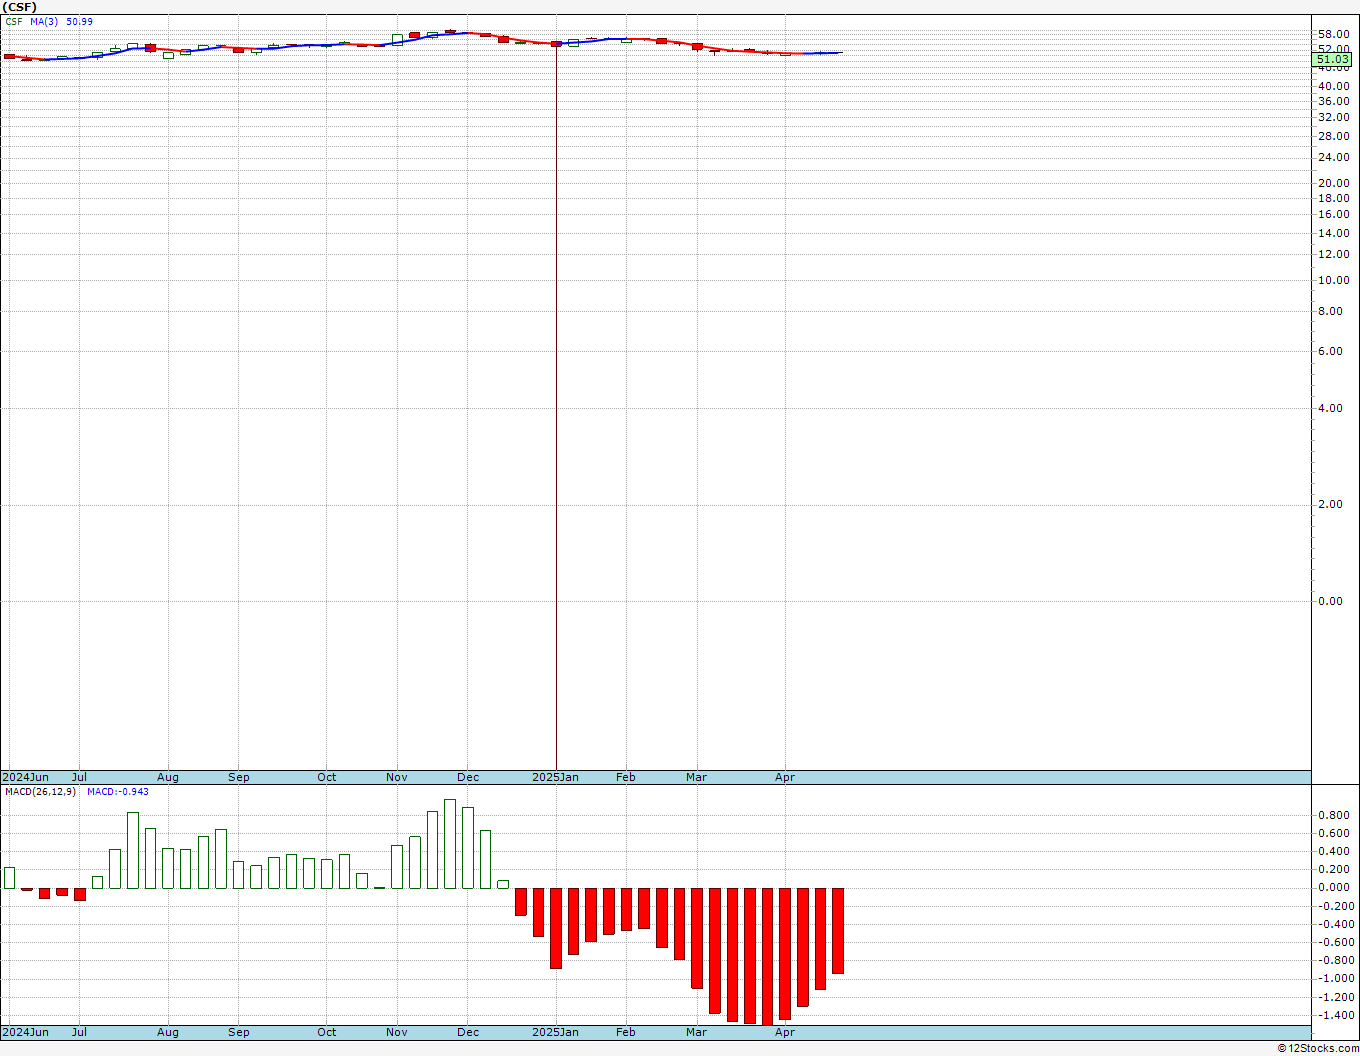Click the tallest green MACD histogram bar
The width and height of the screenshot is (1360, 1056).
450,844
